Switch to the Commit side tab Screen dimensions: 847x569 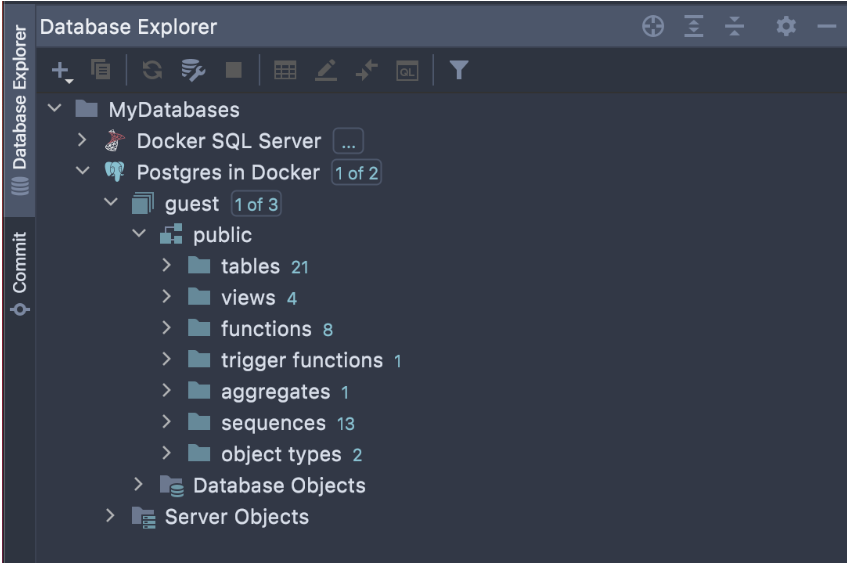[20, 273]
